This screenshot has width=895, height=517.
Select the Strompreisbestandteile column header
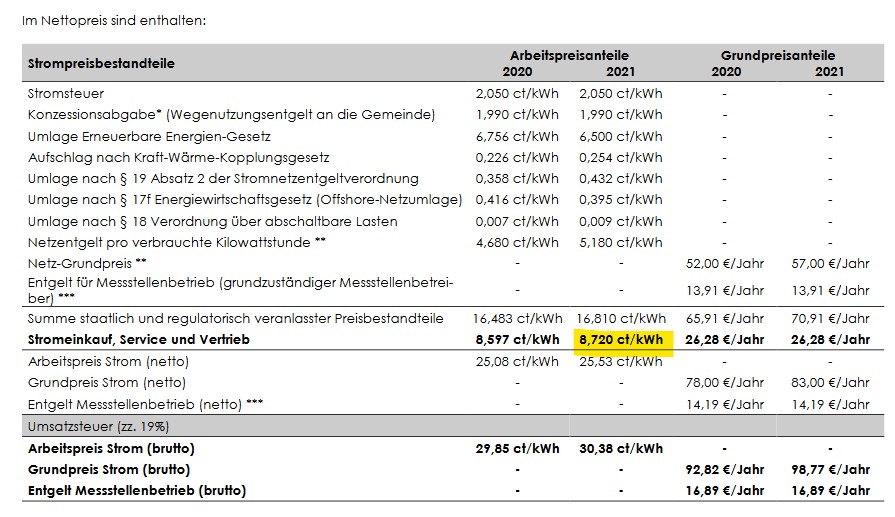pyautogui.click(x=101, y=63)
